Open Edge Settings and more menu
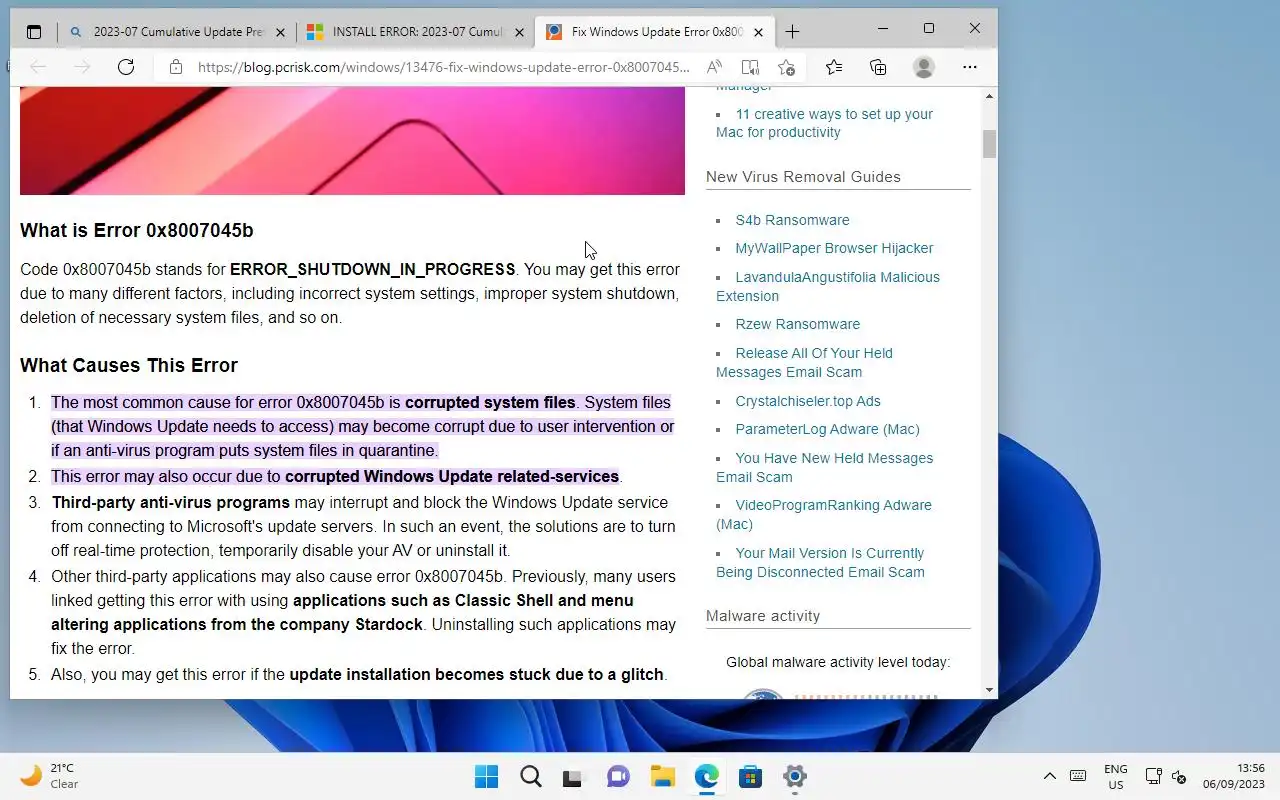Screen dimensions: 1280x800 (970, 67)
